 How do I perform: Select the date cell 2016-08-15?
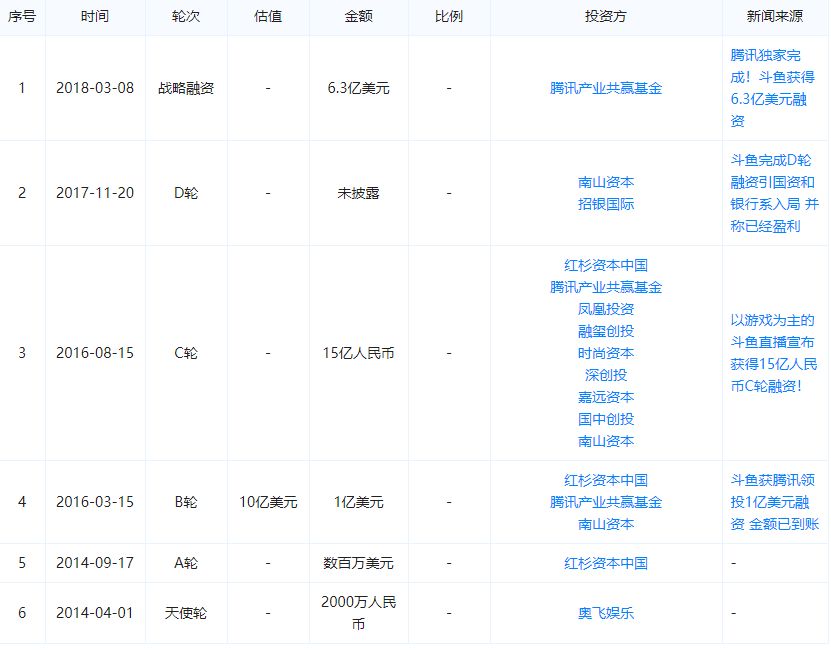(95, 353)
